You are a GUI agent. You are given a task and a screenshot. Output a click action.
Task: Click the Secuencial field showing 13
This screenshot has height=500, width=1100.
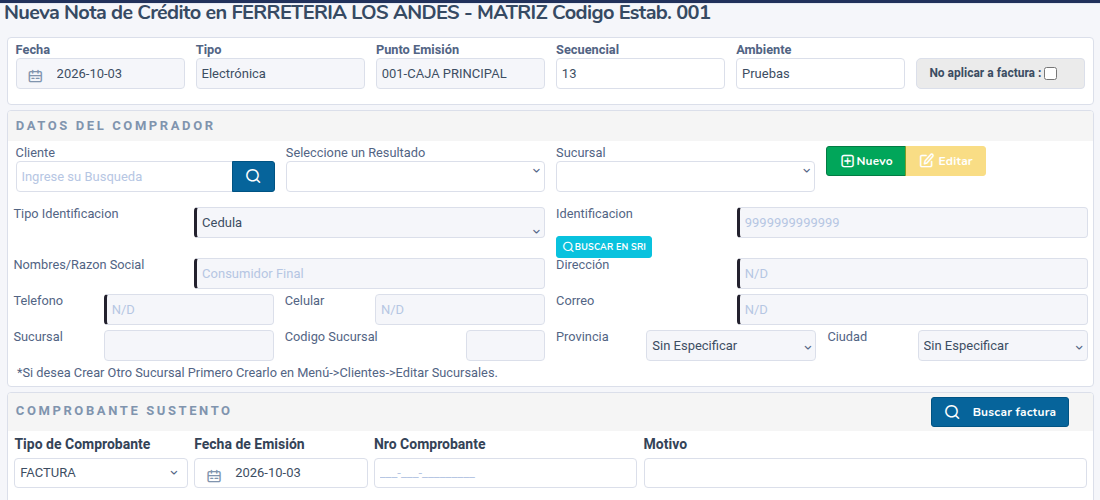pyautogui.click(x=640, y=74)
